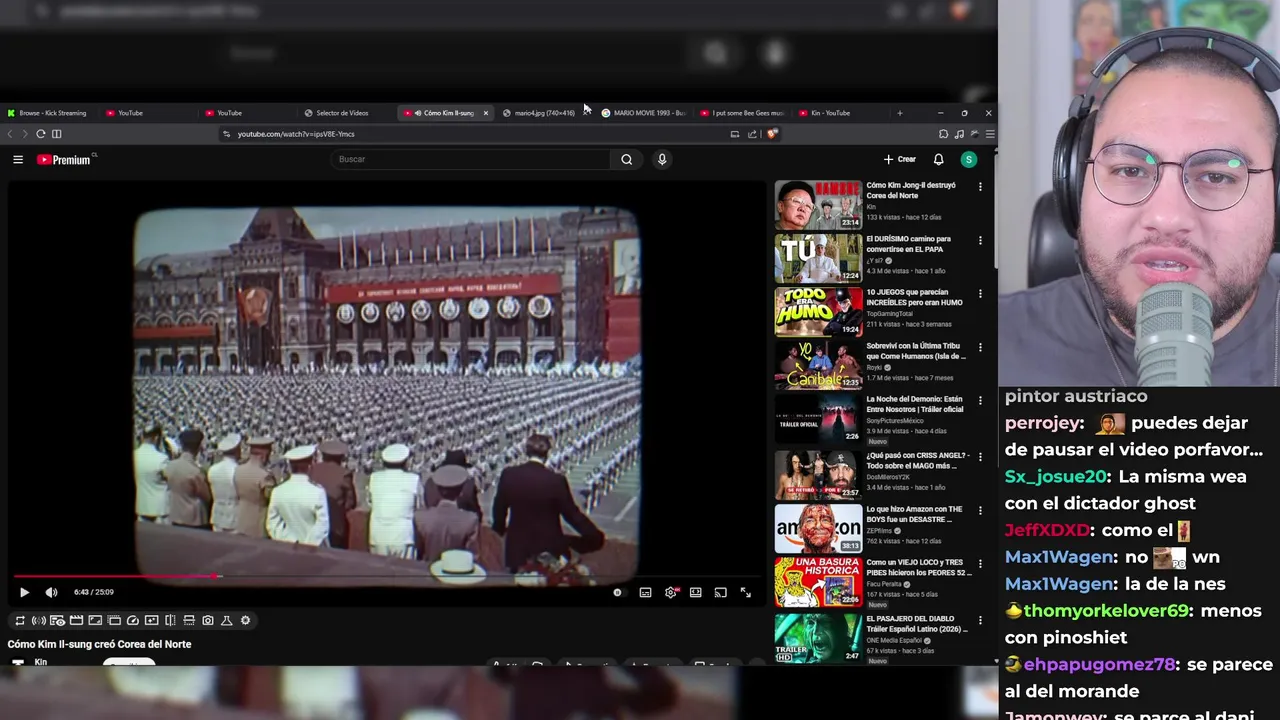Open options for ¿Qué pasó con CRISS ANGEL?
The image size is (1280, 720).
click(980, 457)
